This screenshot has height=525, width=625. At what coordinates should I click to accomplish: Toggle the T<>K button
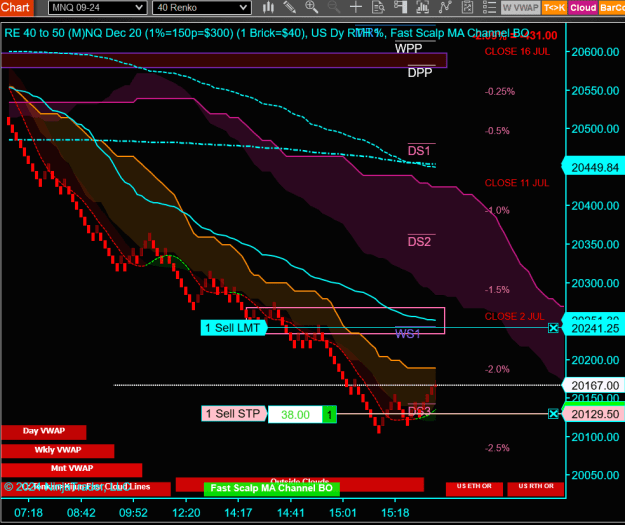coord(554,8)
